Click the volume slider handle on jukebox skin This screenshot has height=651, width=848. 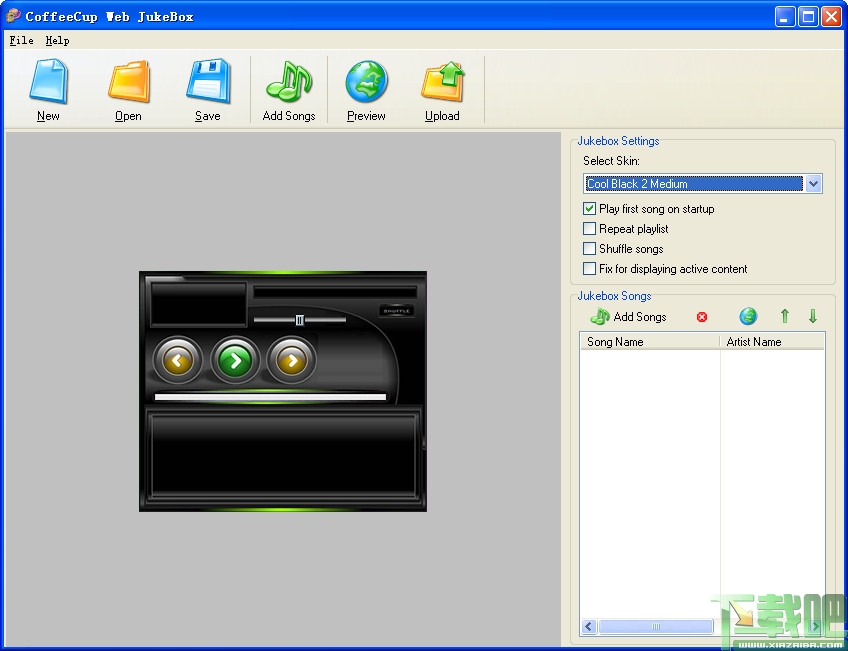tap(300, 320)
